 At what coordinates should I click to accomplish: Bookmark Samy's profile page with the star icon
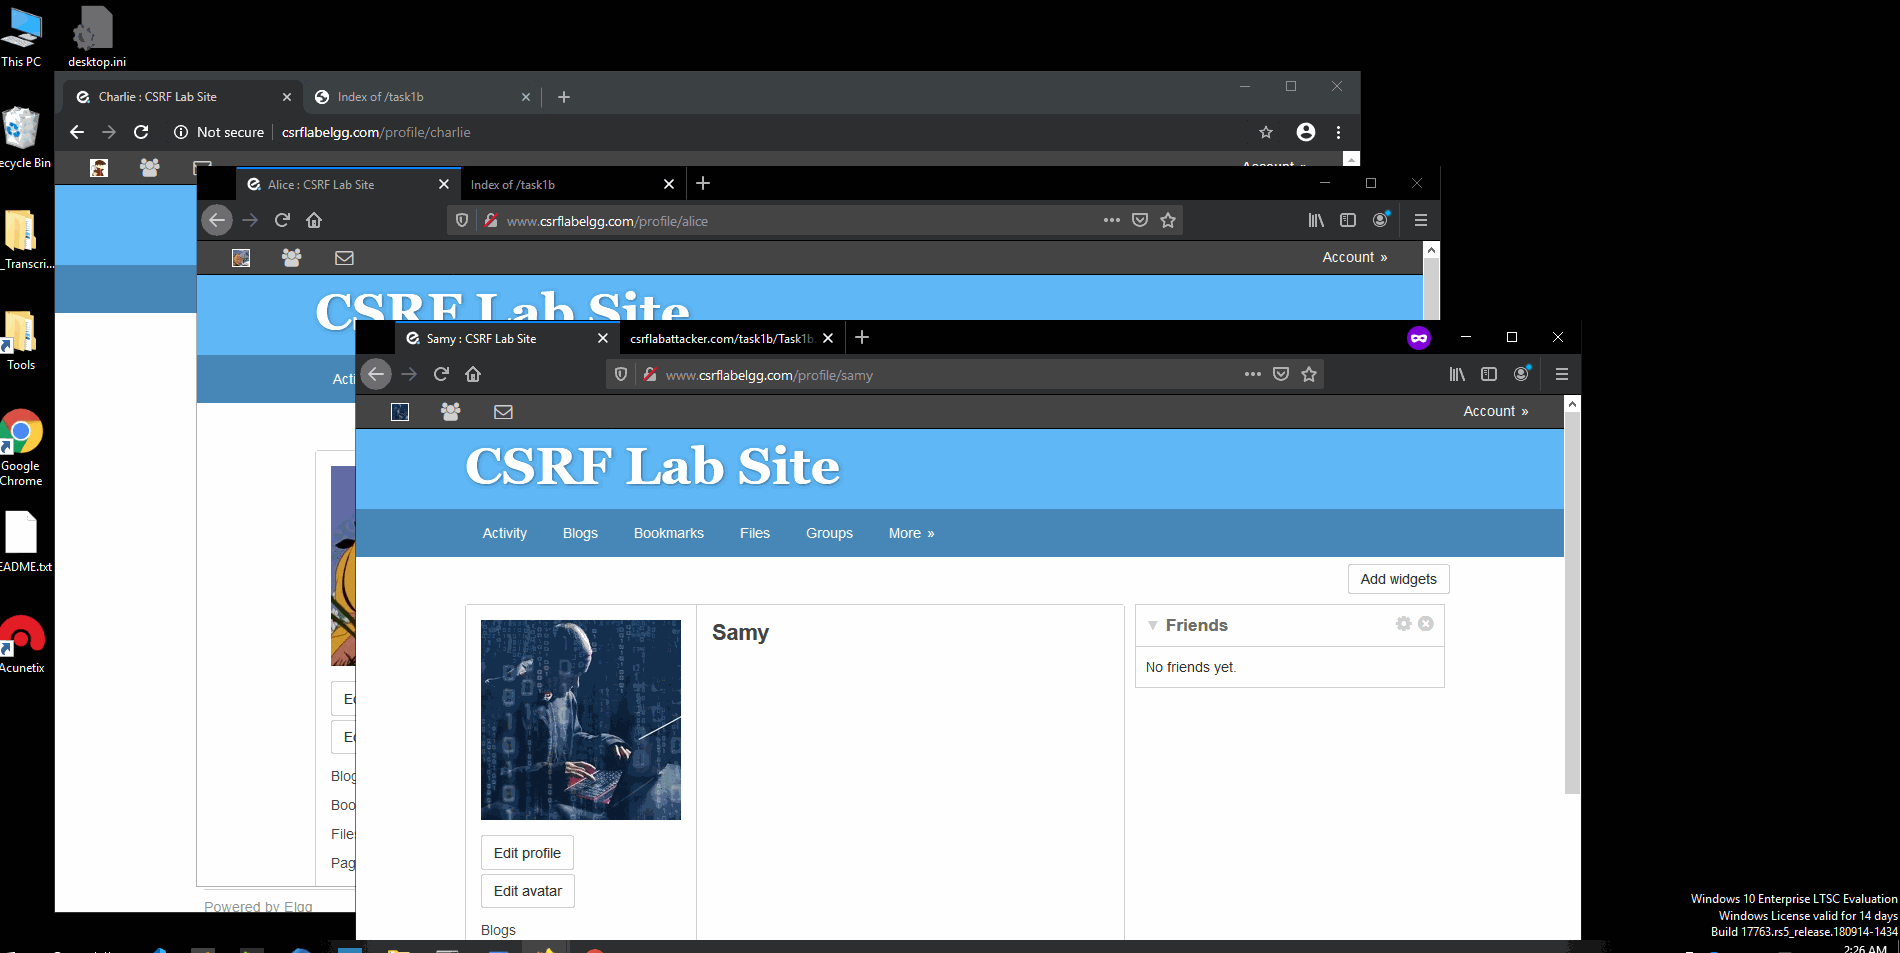pos(1309,374)
